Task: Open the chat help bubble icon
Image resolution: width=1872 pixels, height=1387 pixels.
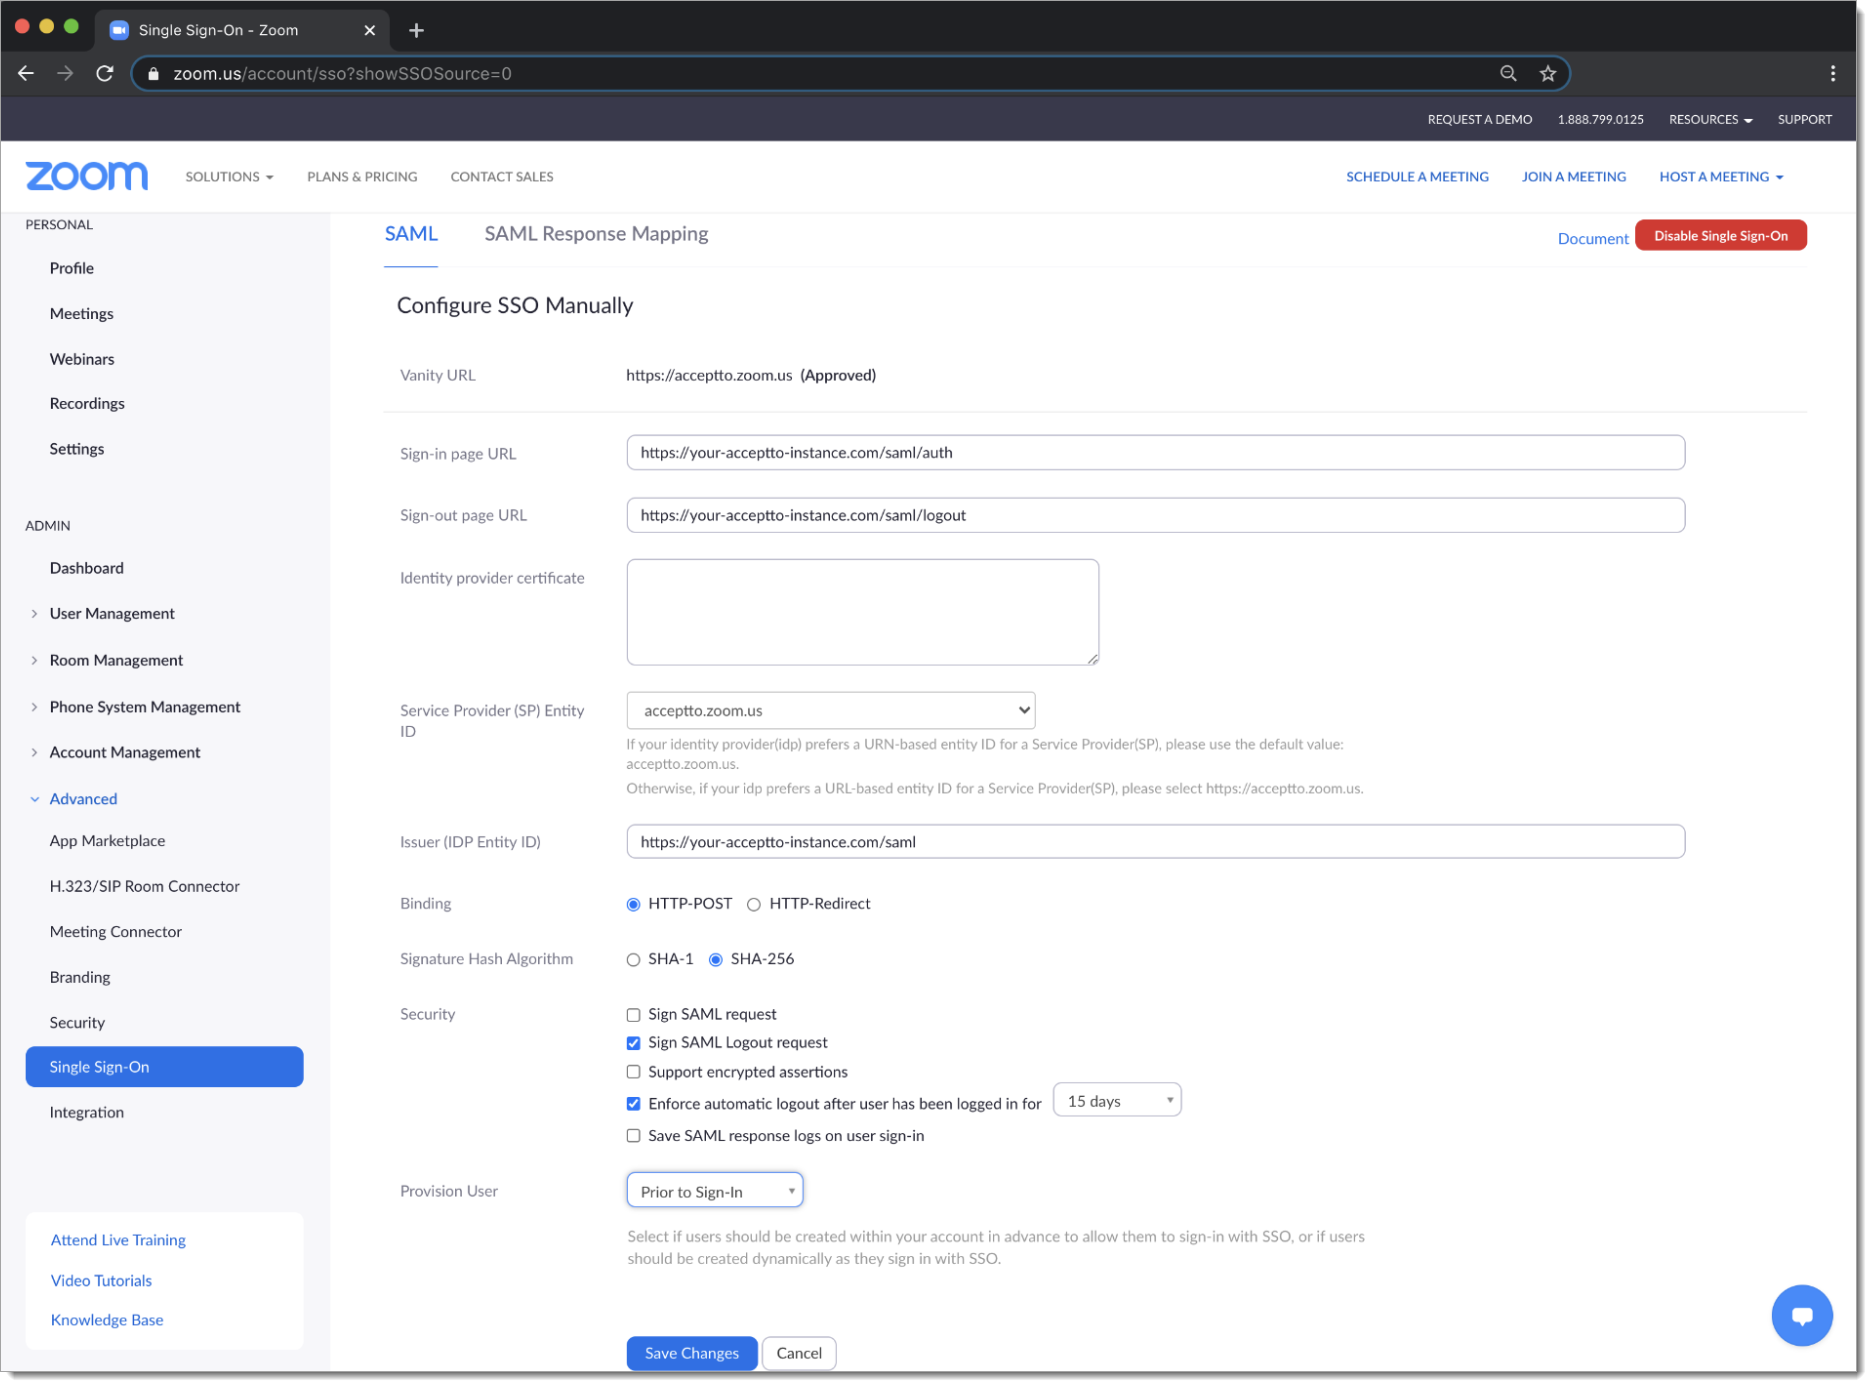Action: click(1802, 1315)
